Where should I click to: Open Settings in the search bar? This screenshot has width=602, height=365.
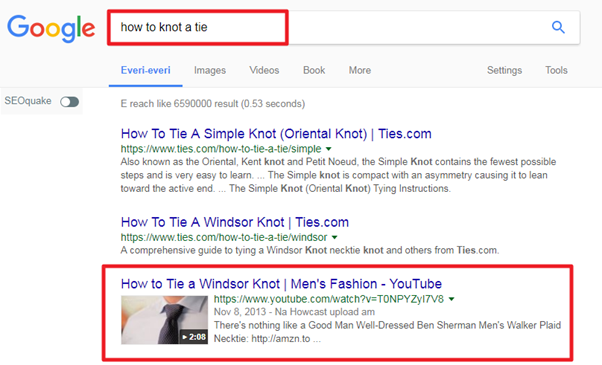pos(504,70)
